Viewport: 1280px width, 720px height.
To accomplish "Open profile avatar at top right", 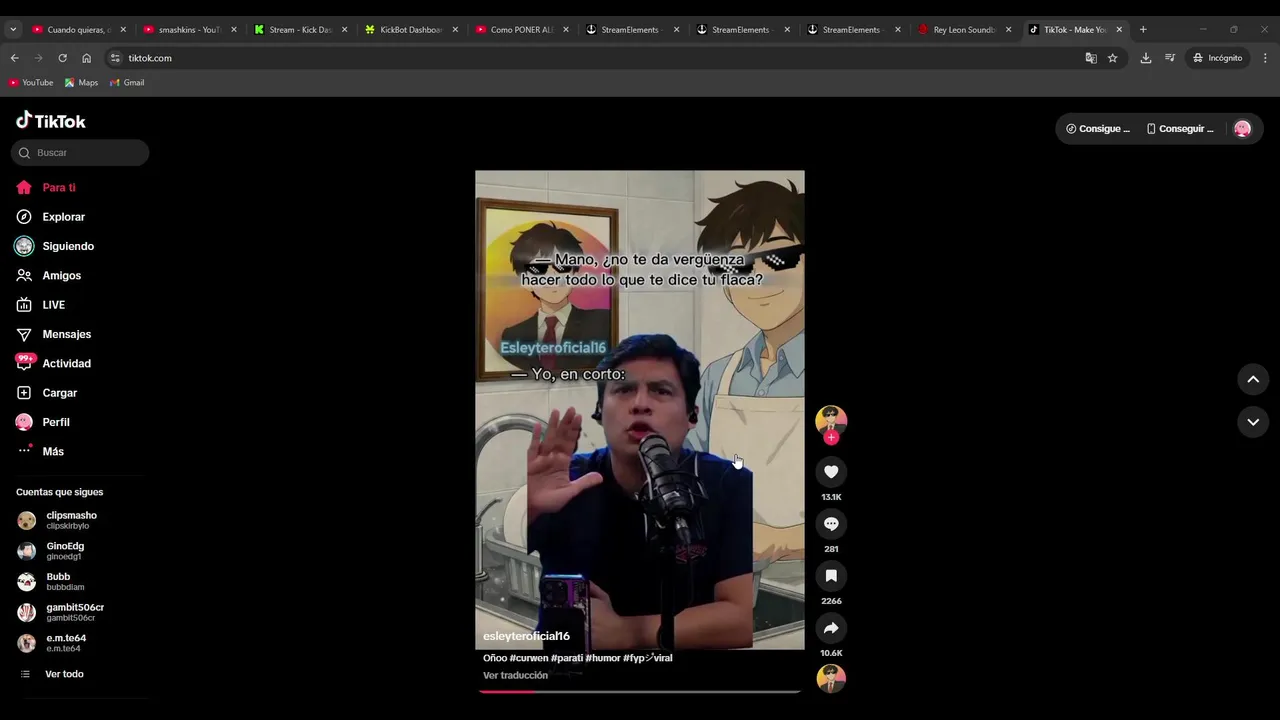I will 1243,129.
